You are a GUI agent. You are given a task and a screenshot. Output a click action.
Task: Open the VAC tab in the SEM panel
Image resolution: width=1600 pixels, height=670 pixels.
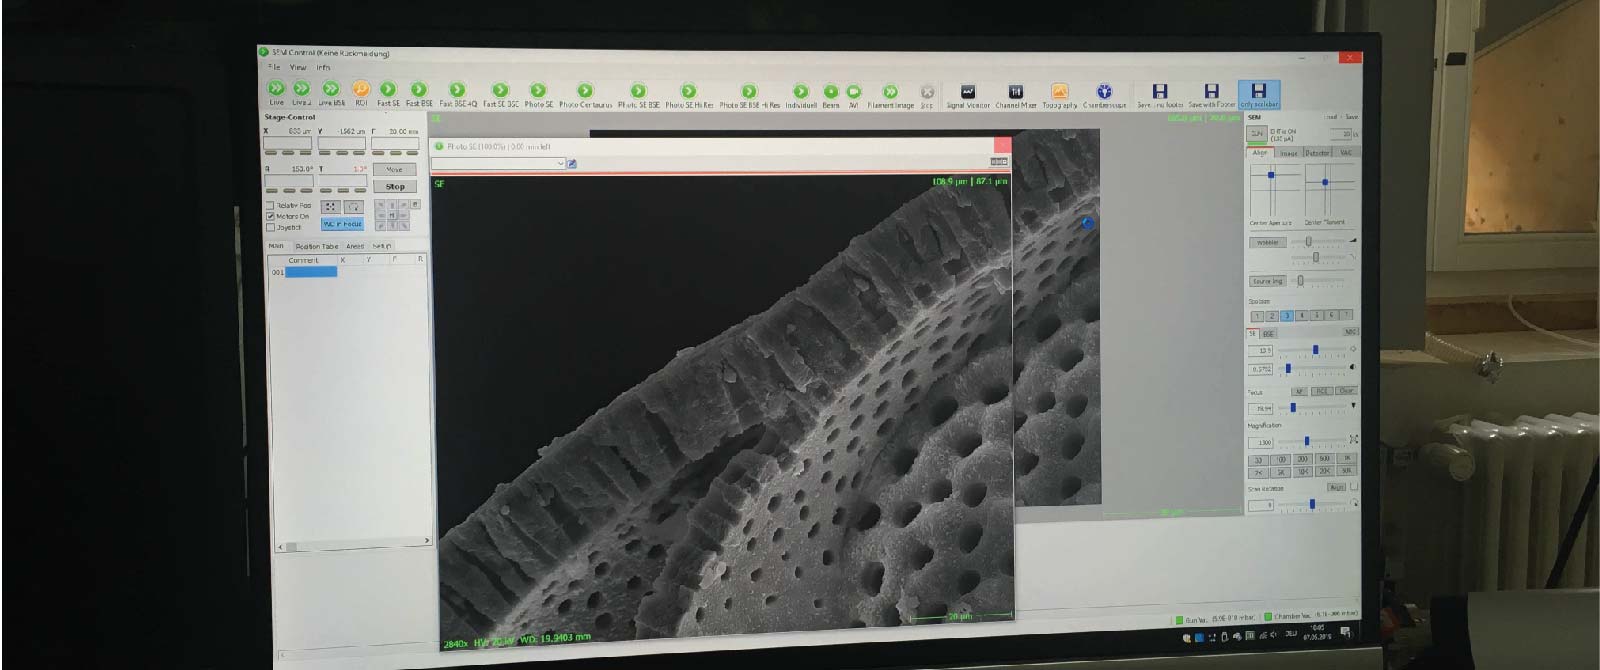[1345, 153]
